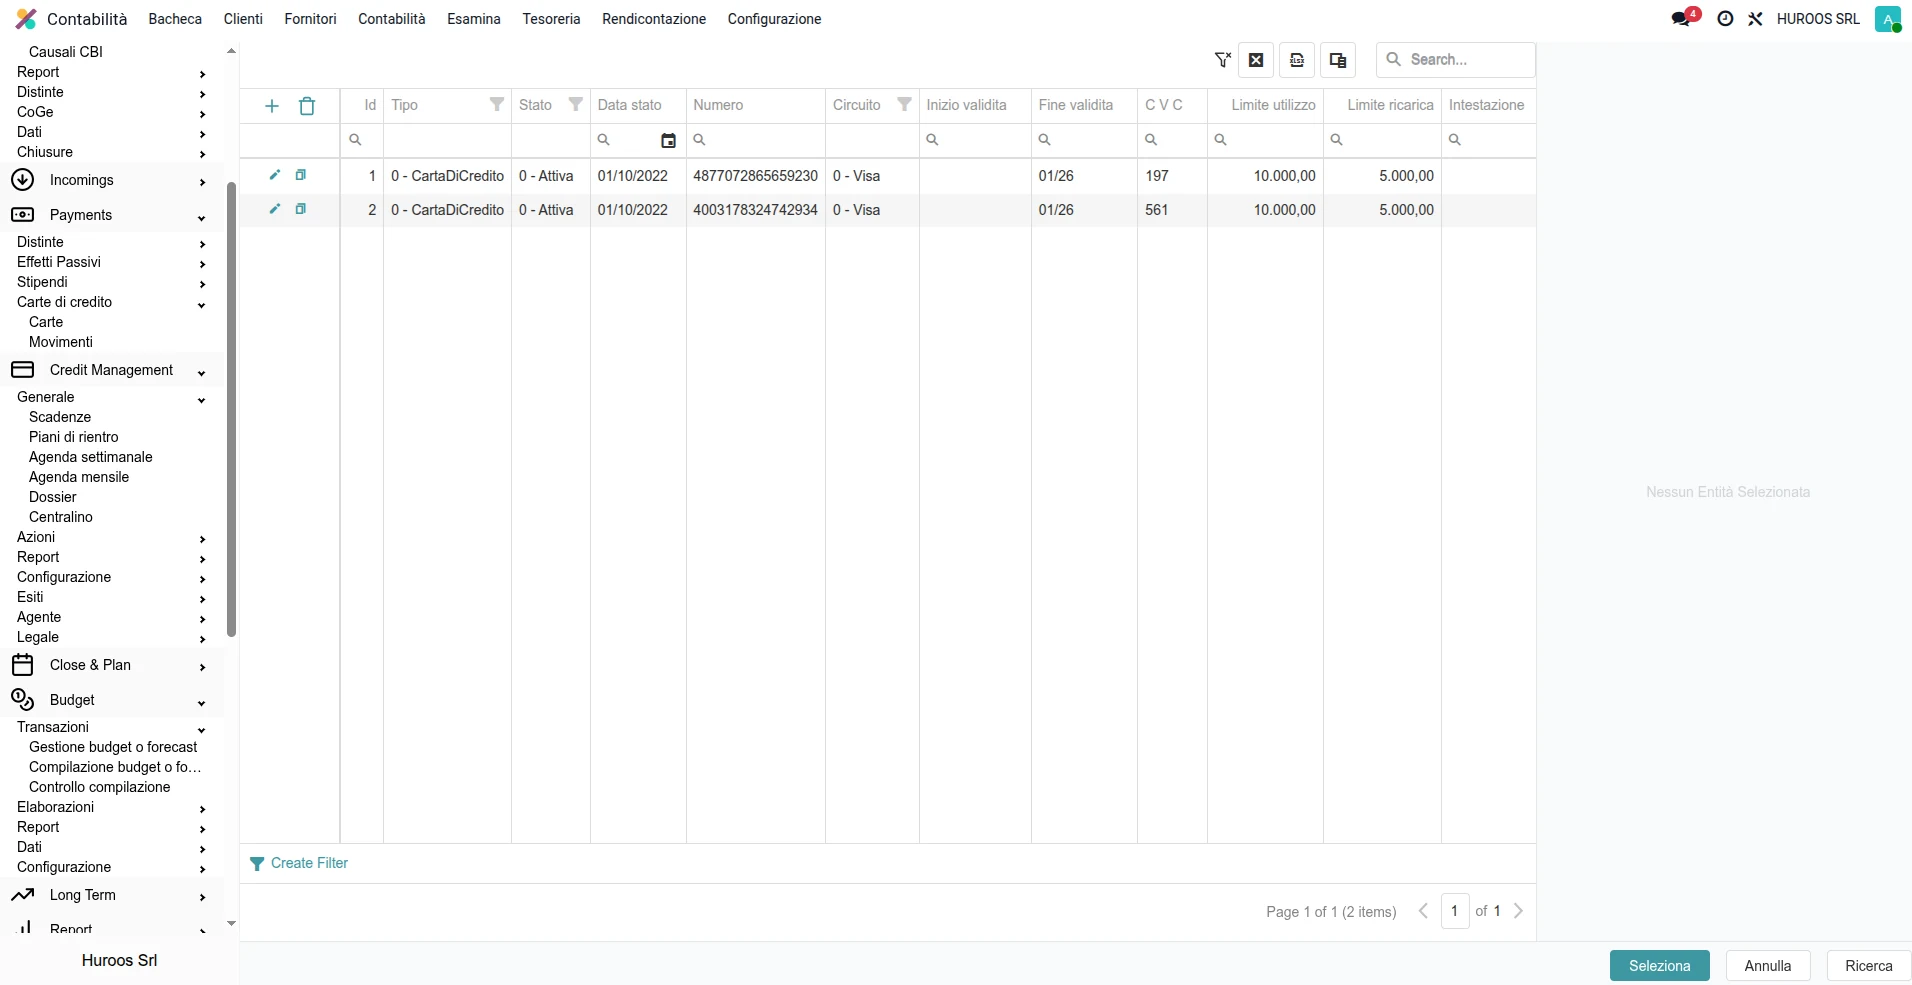
Task: Click the HUROOS SRL company selector
Action: coord(1818,19)
